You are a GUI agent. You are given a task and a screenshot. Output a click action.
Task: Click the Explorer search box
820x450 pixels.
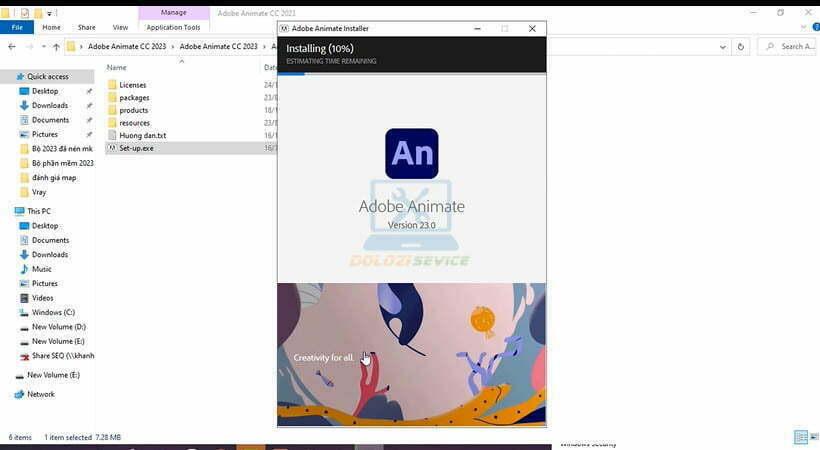pyautogui.click(x=788, y=47)
